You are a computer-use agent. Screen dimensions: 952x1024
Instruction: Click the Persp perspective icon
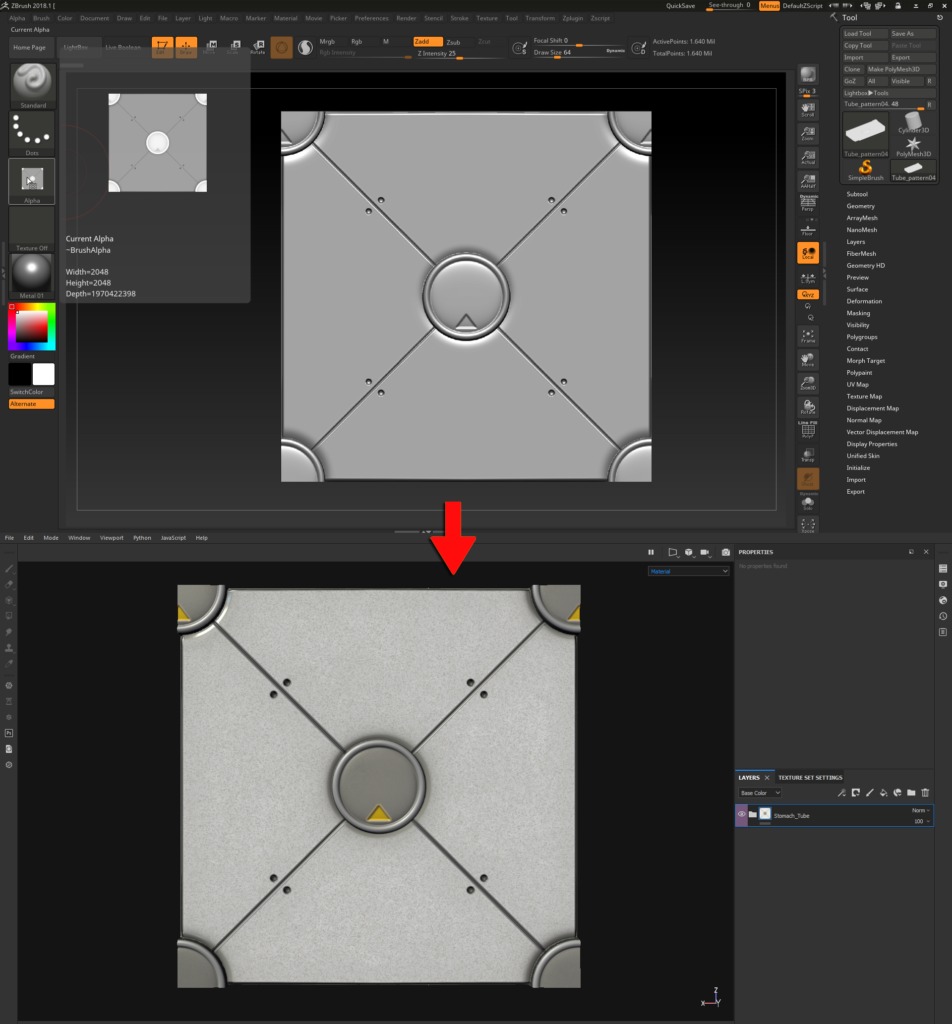(808, 204)
